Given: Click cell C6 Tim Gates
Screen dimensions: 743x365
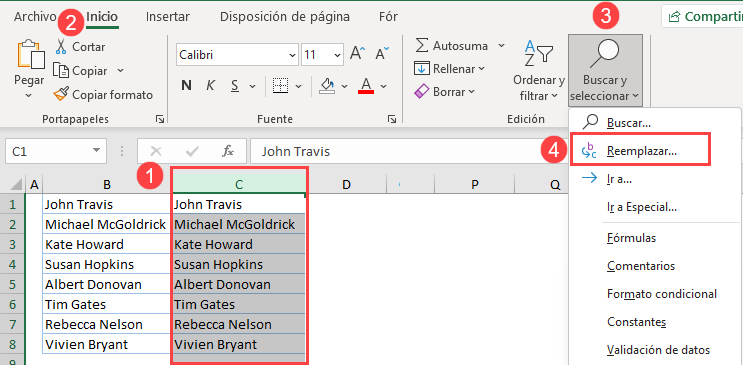Looking at the screenshot, I should click(239, 304).
